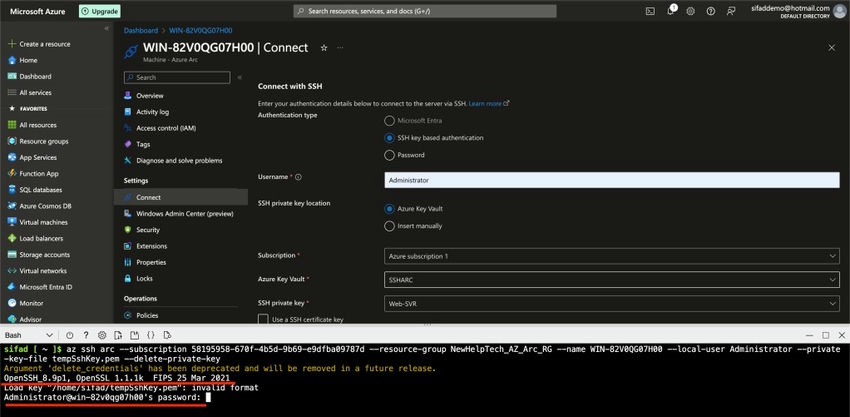The width and height of the screenshot is (850, 417).
Task: Open Cloud Shell settings gear
Action: pos(102,335)
